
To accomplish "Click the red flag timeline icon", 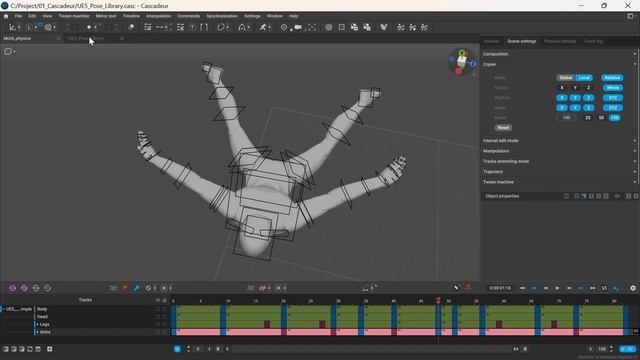I will [x=125, y=288].
